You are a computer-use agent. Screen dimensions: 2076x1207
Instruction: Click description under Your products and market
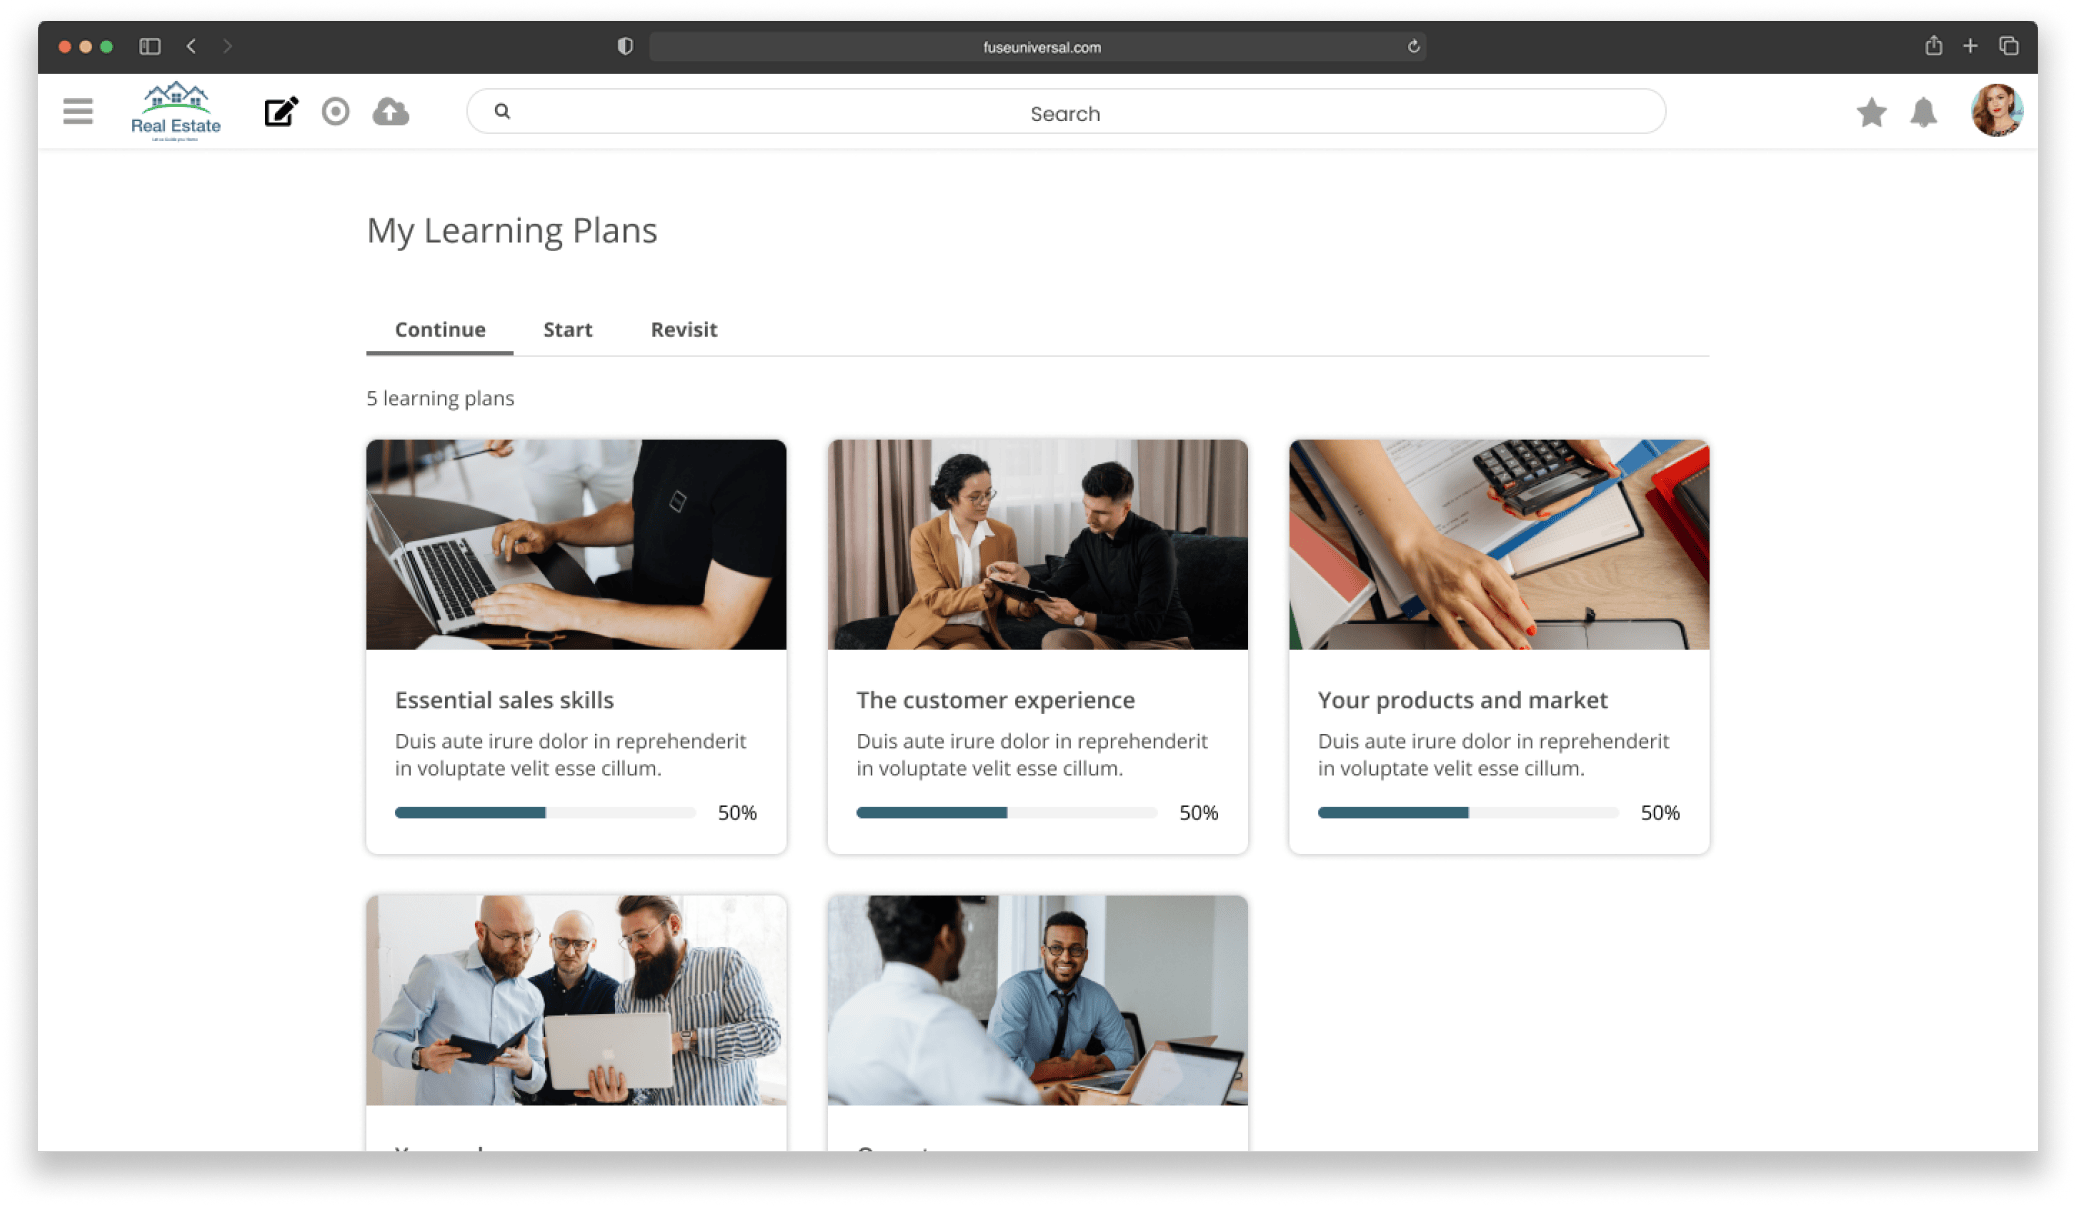click(1493, 755)
